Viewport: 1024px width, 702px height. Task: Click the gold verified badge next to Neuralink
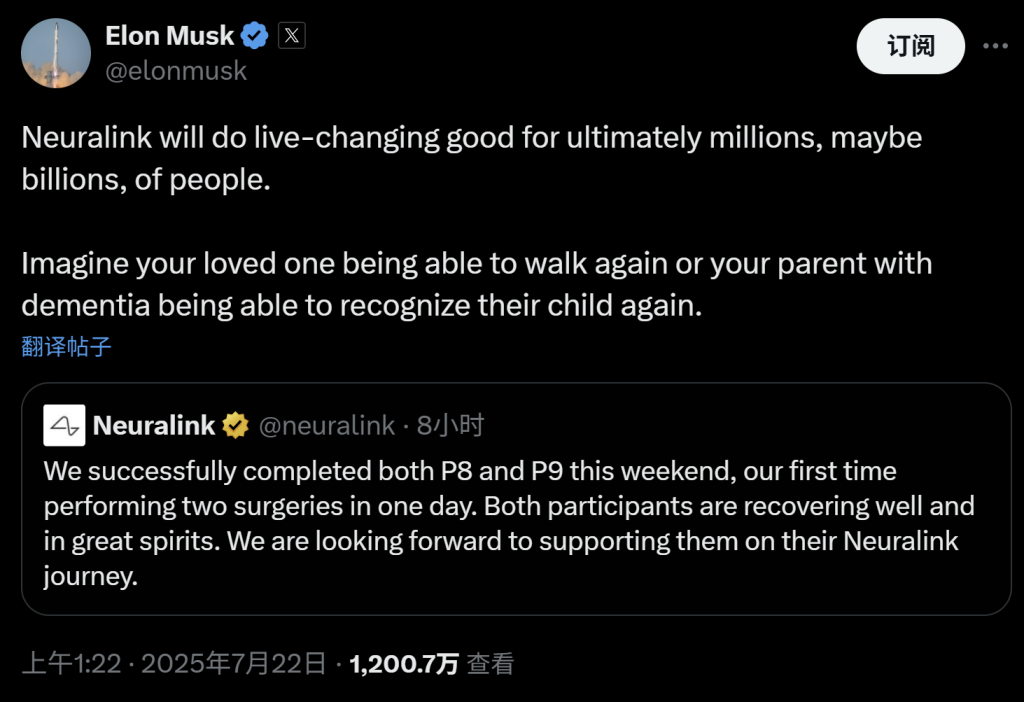236,426
